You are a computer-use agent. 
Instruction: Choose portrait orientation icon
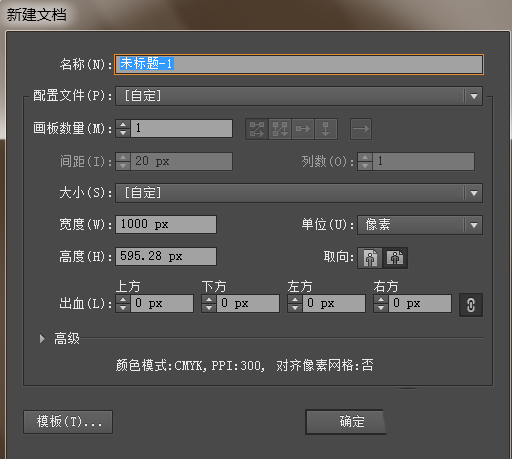[370, 258]
